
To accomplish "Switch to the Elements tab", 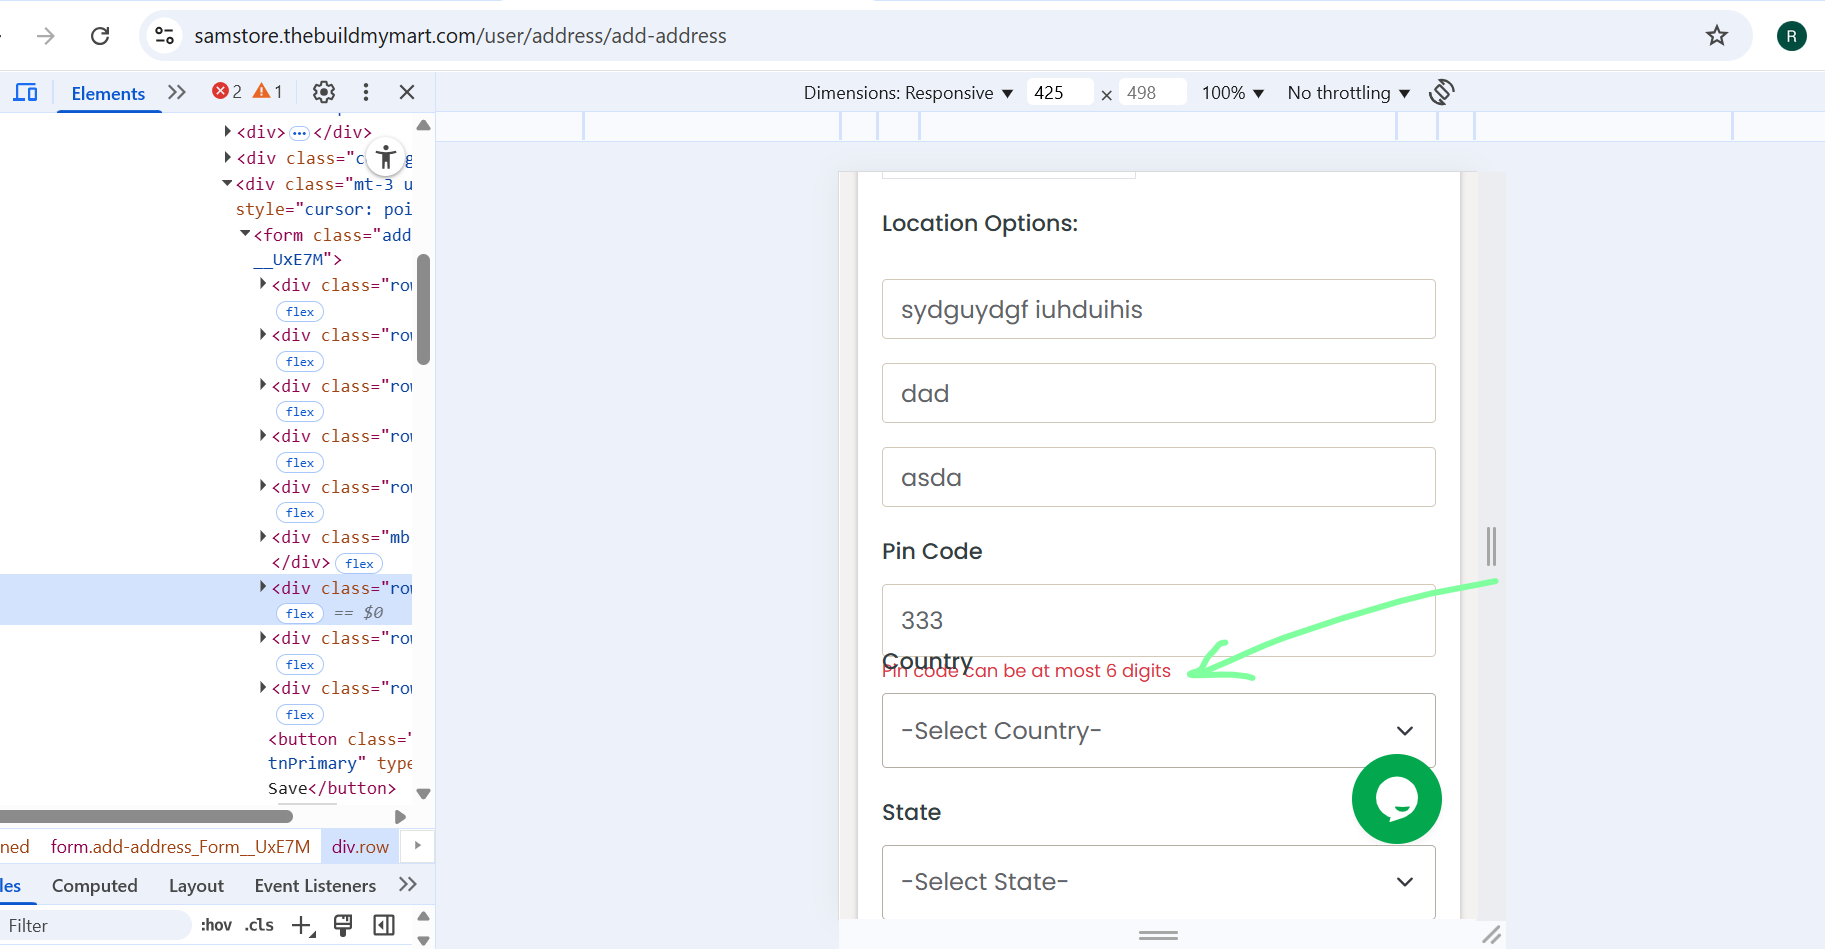I will [x=108, y=93].
